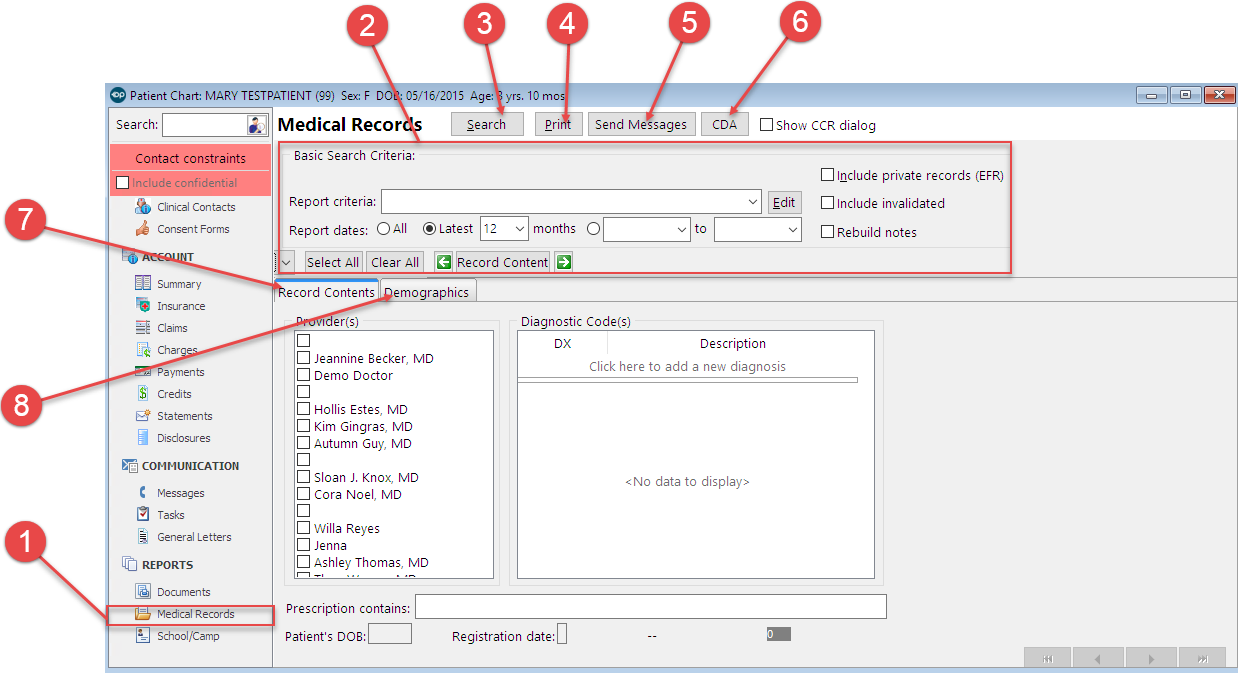This screenshot has height=673, width=1238.
Task: Check provider Kim Gingras, MD
Action: point(303,426)
